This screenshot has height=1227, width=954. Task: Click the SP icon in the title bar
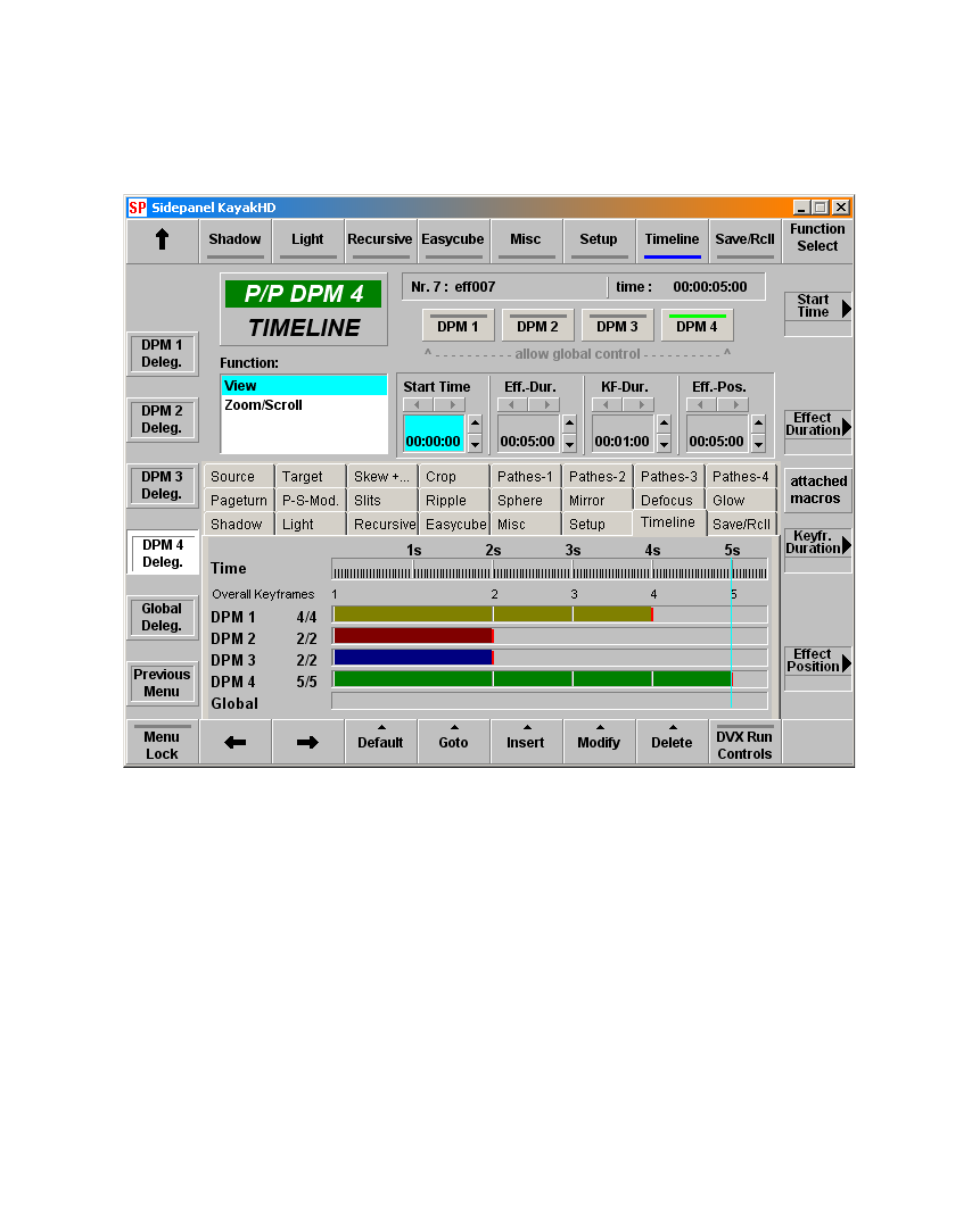click(x=137, y=208)
